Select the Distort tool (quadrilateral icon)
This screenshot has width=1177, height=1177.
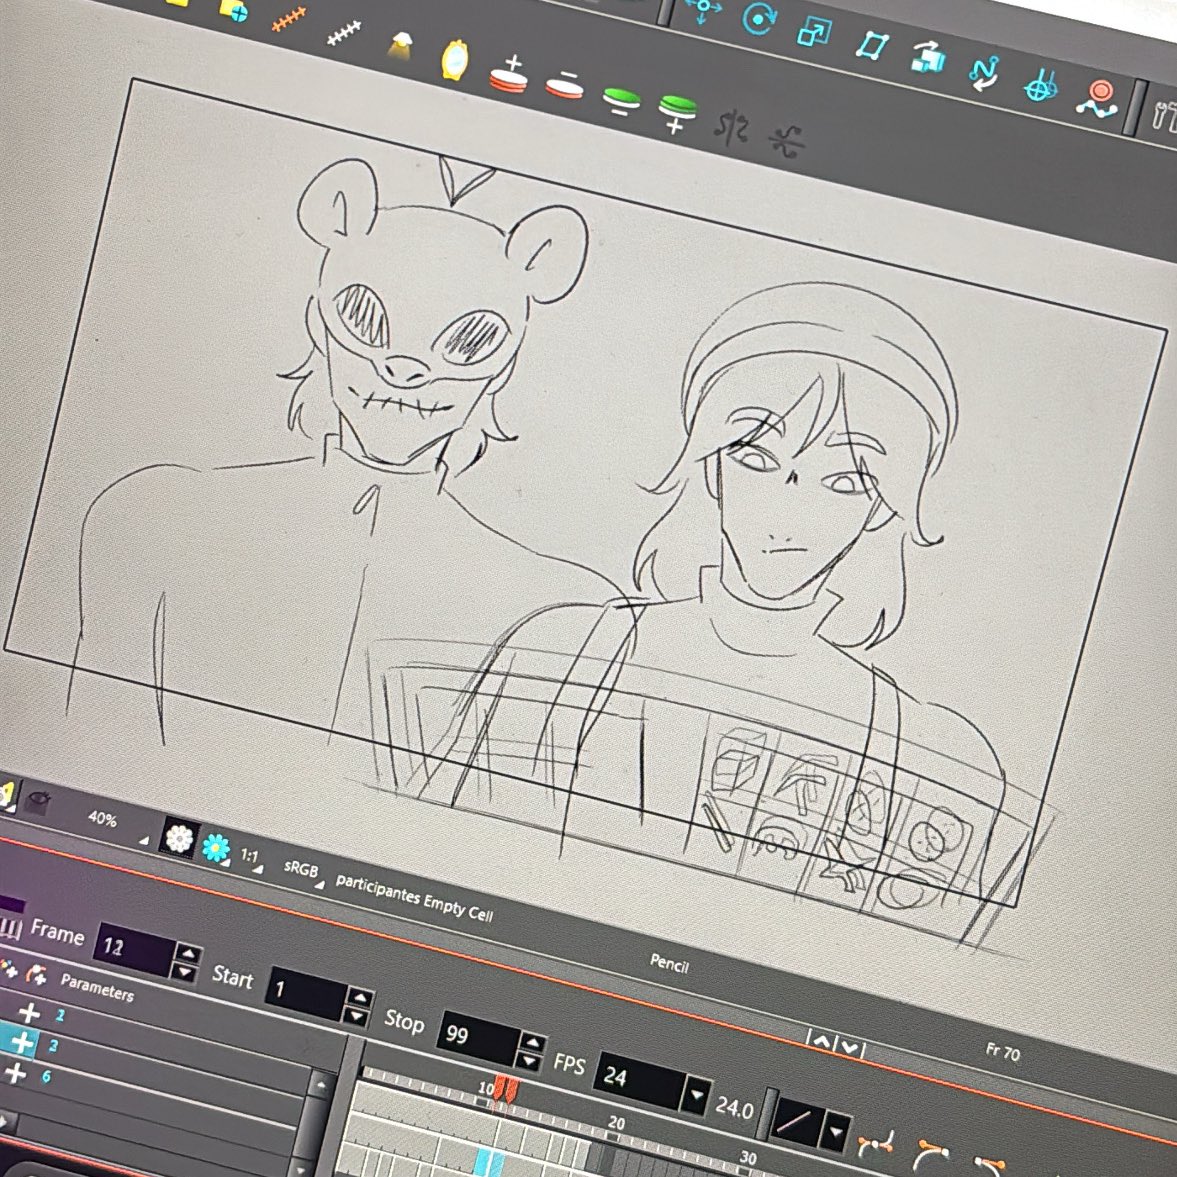873,45
